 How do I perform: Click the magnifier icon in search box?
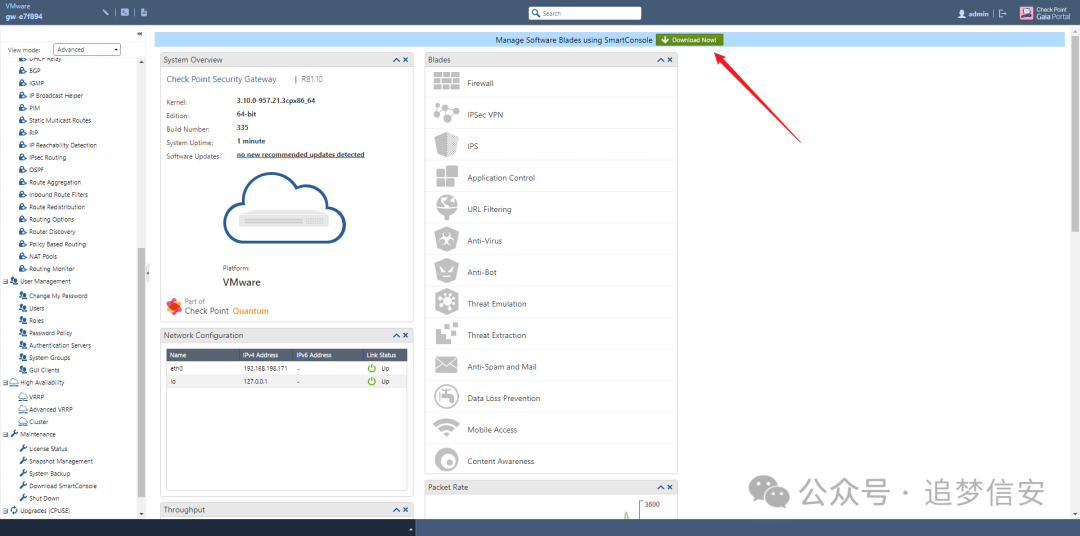(536, 13)
